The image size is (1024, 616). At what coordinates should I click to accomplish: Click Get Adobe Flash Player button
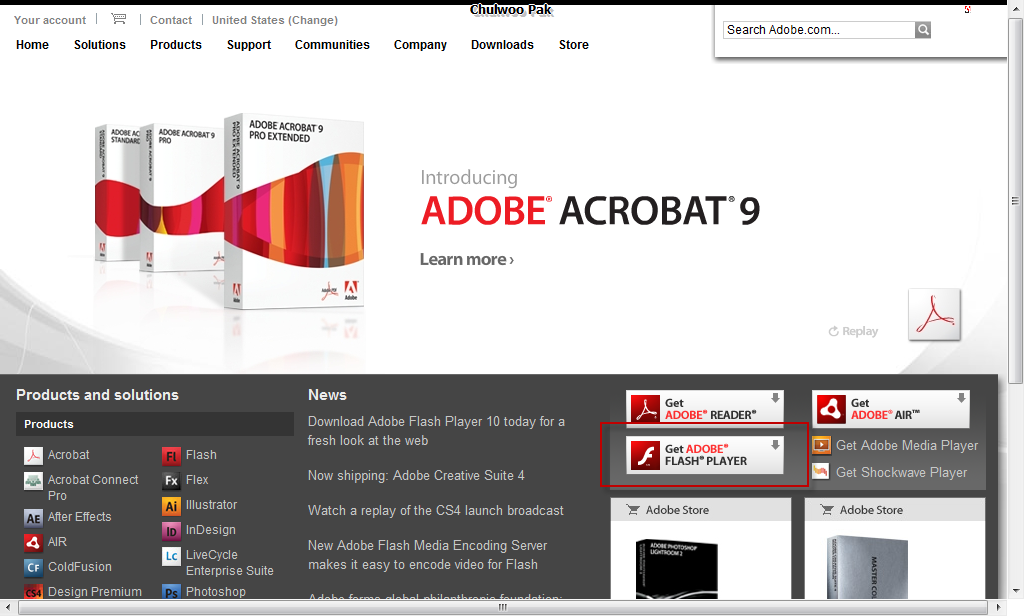pos(705,455)
